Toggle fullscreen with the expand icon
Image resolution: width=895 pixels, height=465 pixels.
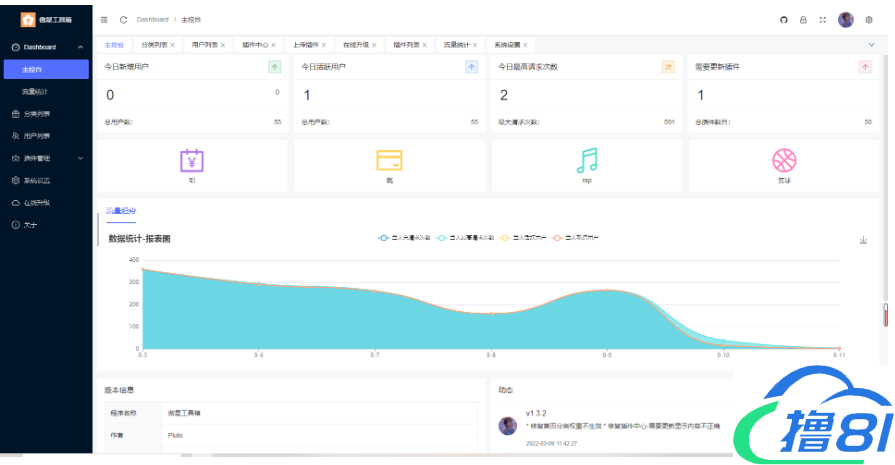(x=823, y=19)
